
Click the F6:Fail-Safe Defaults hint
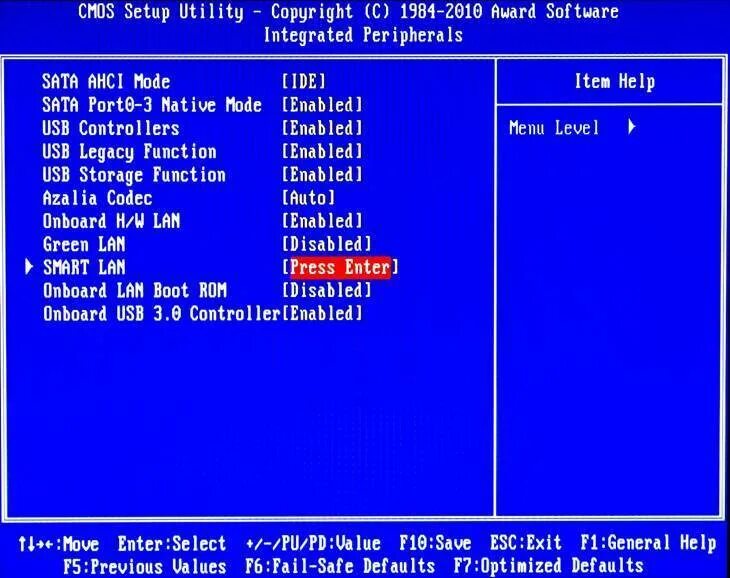tap(340, 567)
